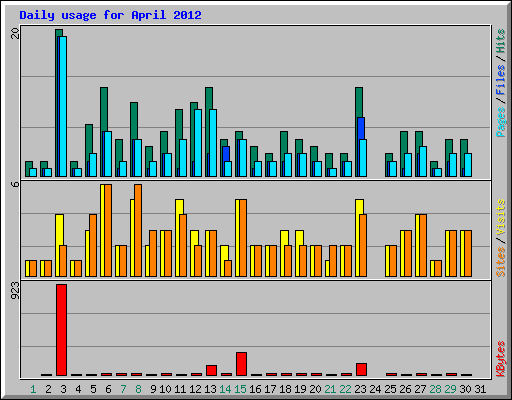Screen dimensions: 512x400
Task: Click the cyan Pages bar for day 12
Action: 198,143
